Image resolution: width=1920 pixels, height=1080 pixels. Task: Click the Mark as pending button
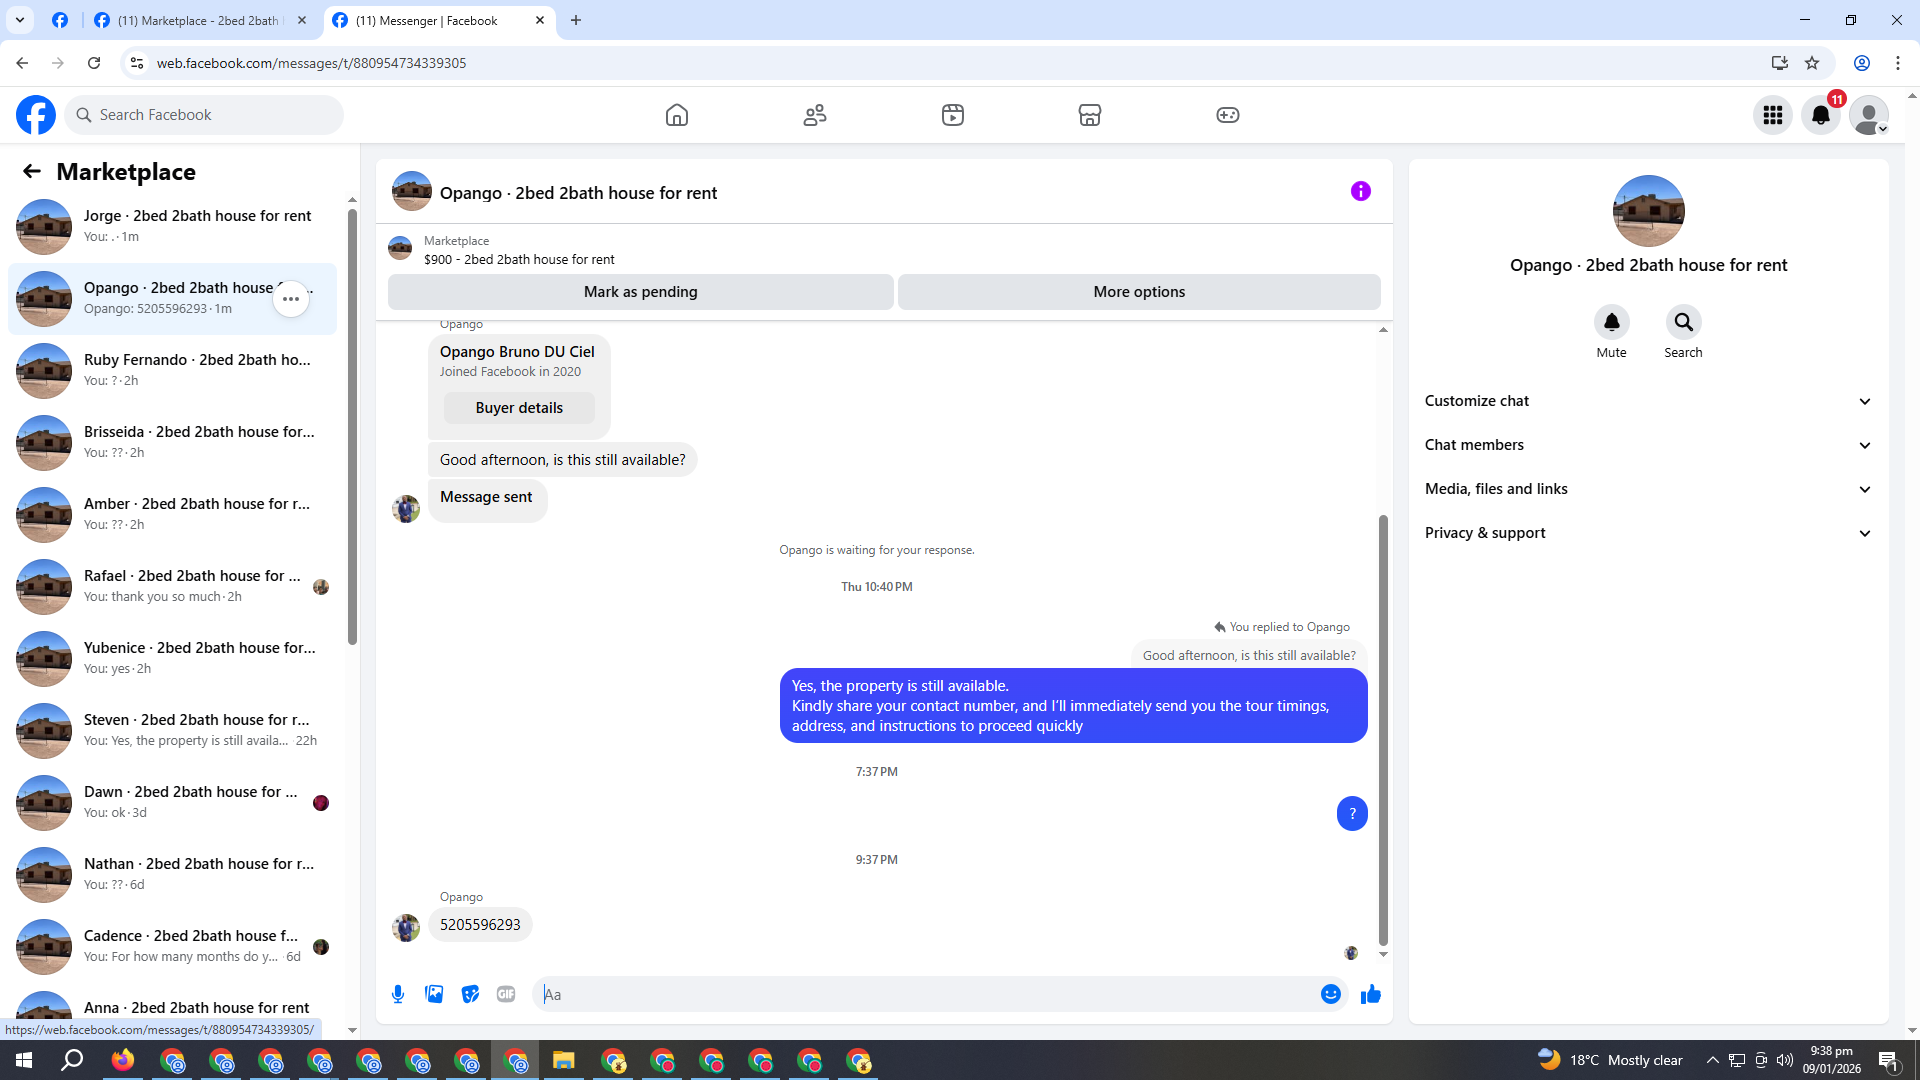coord(640,292)
